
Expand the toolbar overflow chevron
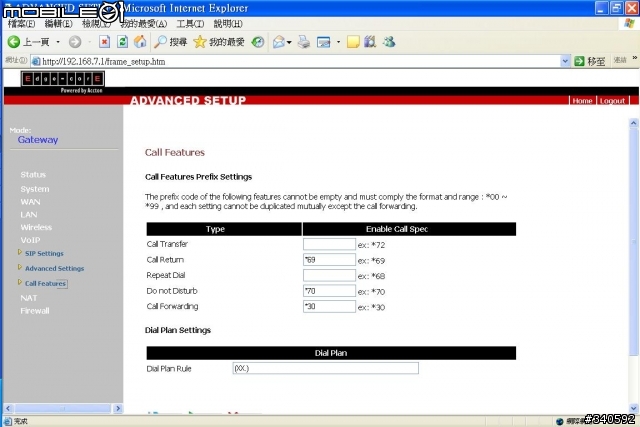tap(634, 58)
